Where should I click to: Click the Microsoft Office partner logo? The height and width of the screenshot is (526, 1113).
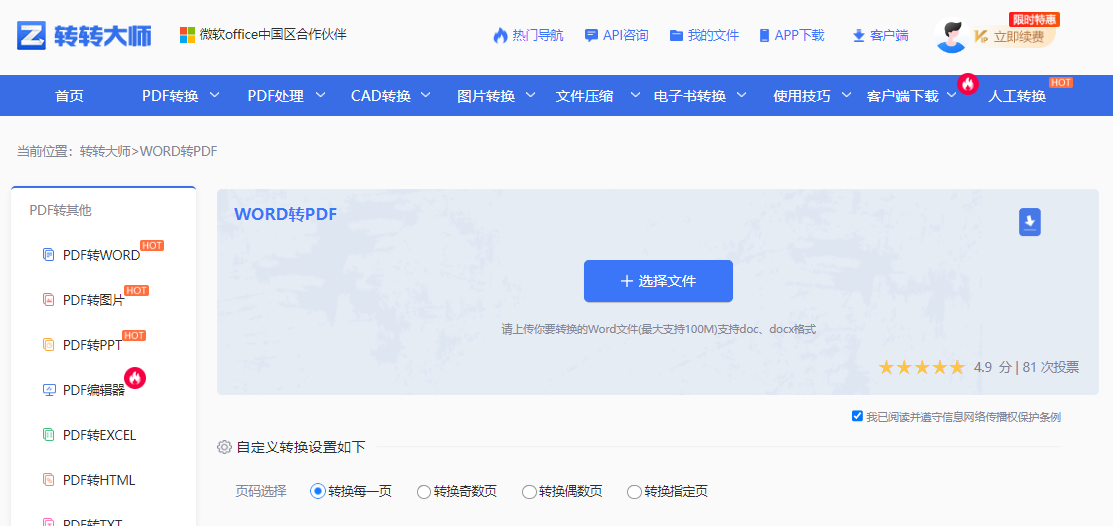coord(187,35)
